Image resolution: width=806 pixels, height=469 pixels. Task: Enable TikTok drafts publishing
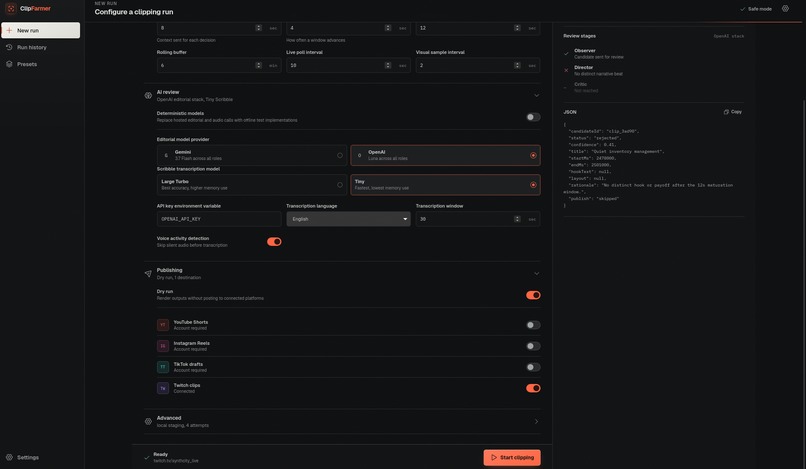(x=533, y=367)
